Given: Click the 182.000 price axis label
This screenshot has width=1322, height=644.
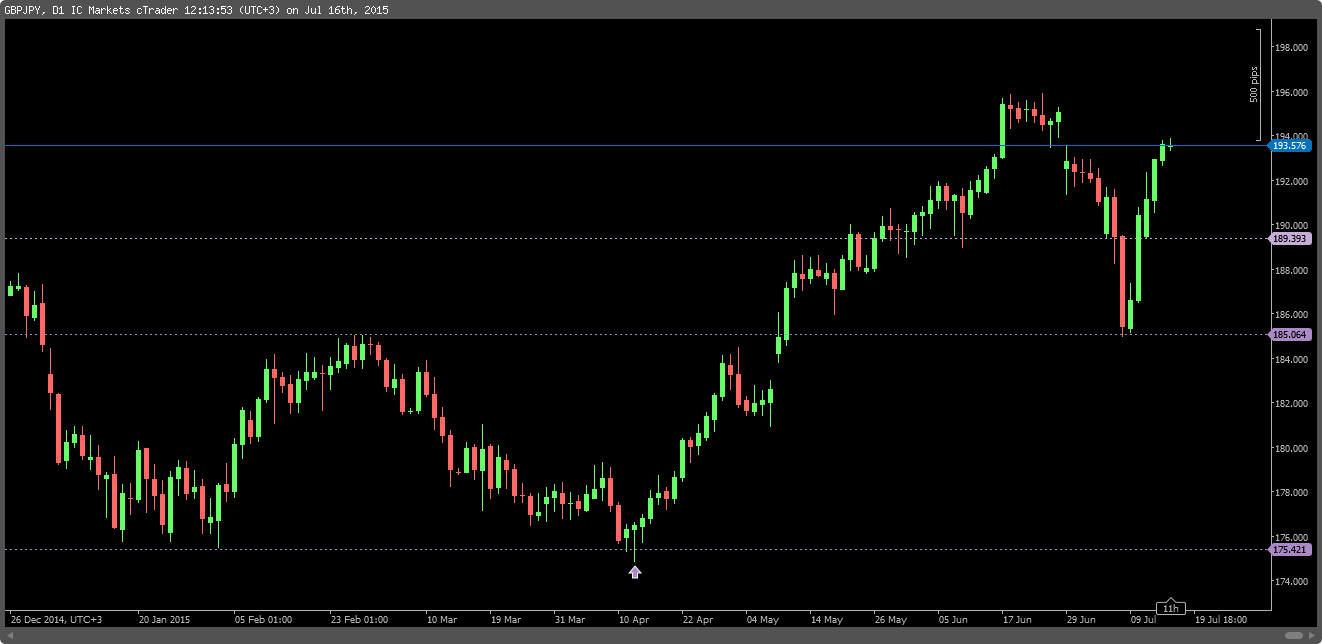Looking at the screenshot, I should pyautogui.click(x=1290, y=403).
